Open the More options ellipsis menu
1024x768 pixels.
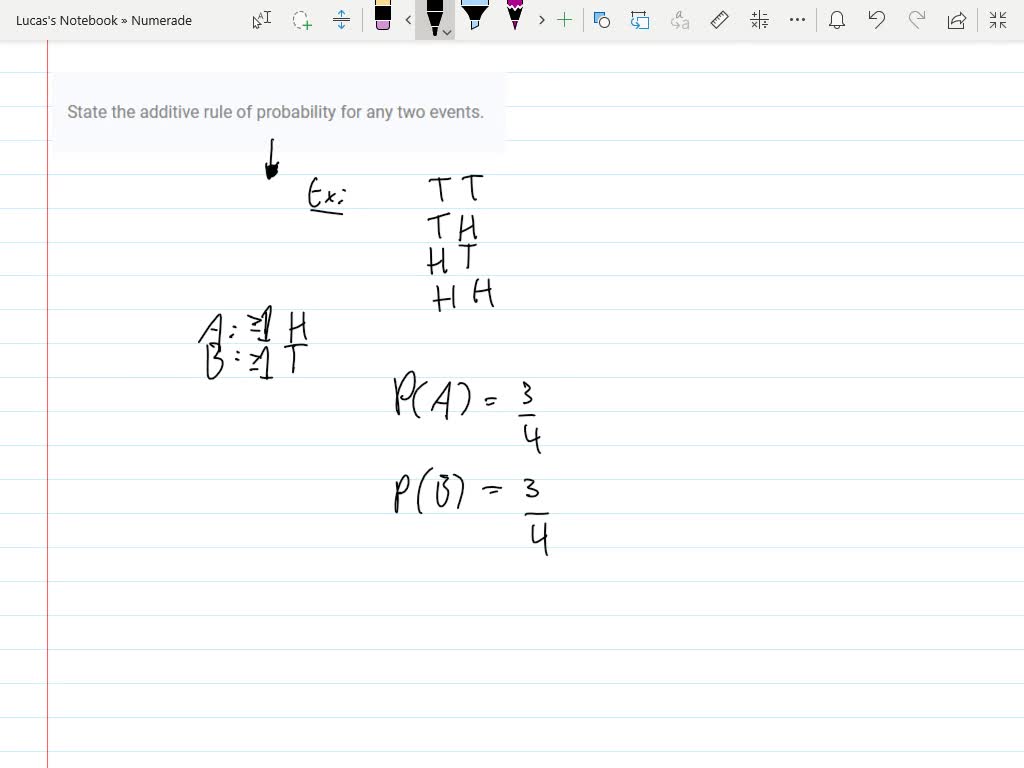point(797,20)
